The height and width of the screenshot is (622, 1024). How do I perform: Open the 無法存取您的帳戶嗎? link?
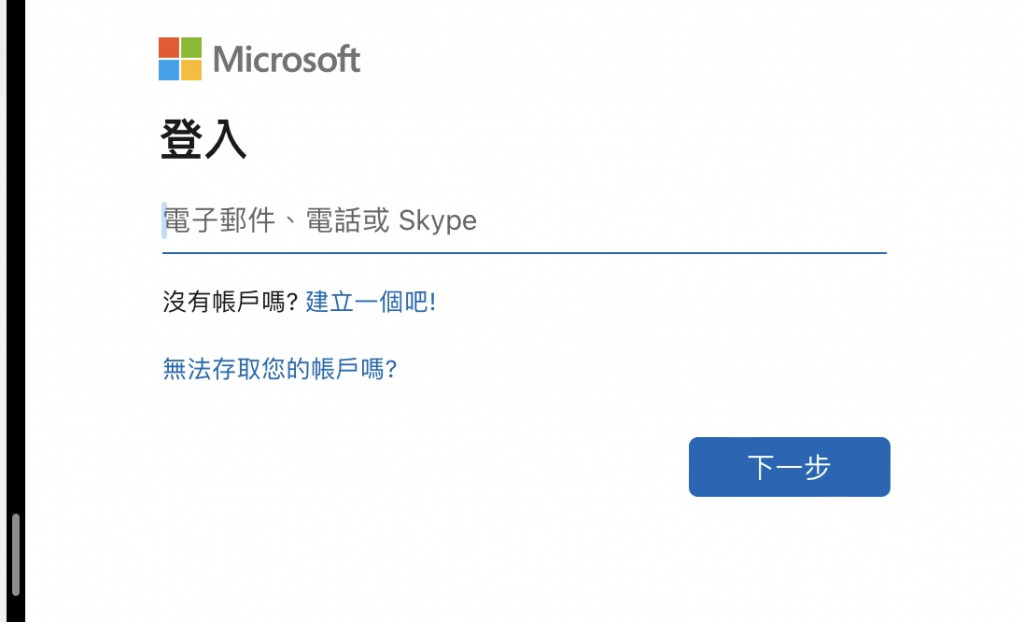[x=280, y=369]
